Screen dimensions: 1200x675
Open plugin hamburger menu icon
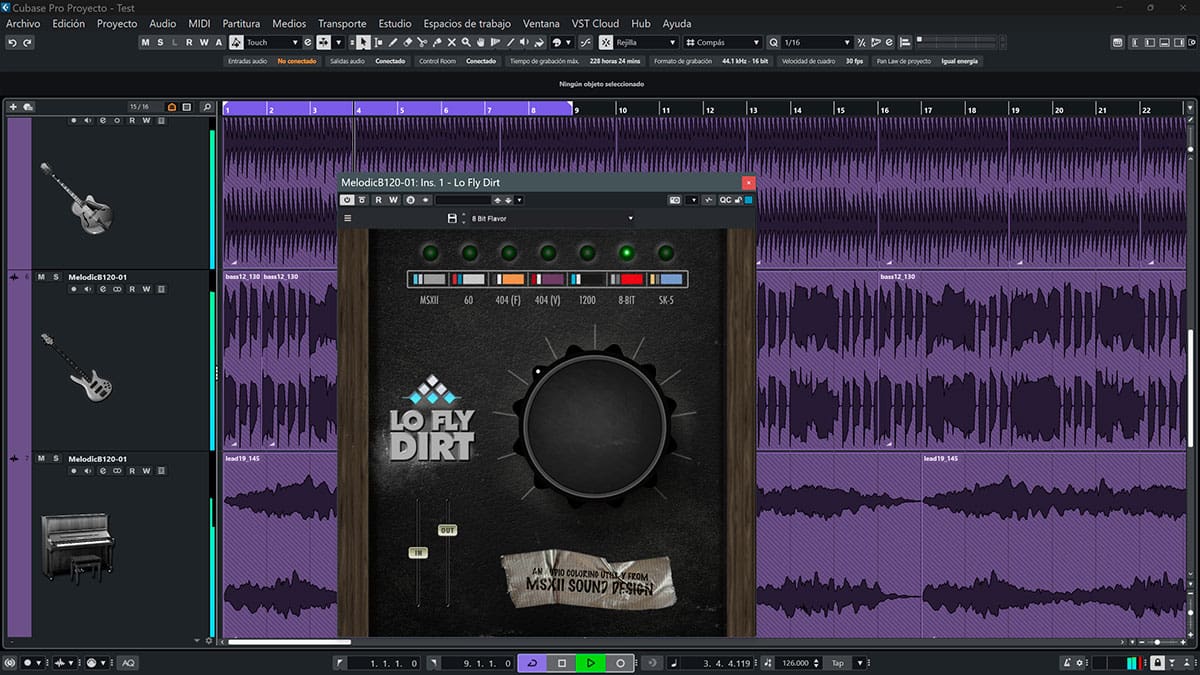point(347,218)
